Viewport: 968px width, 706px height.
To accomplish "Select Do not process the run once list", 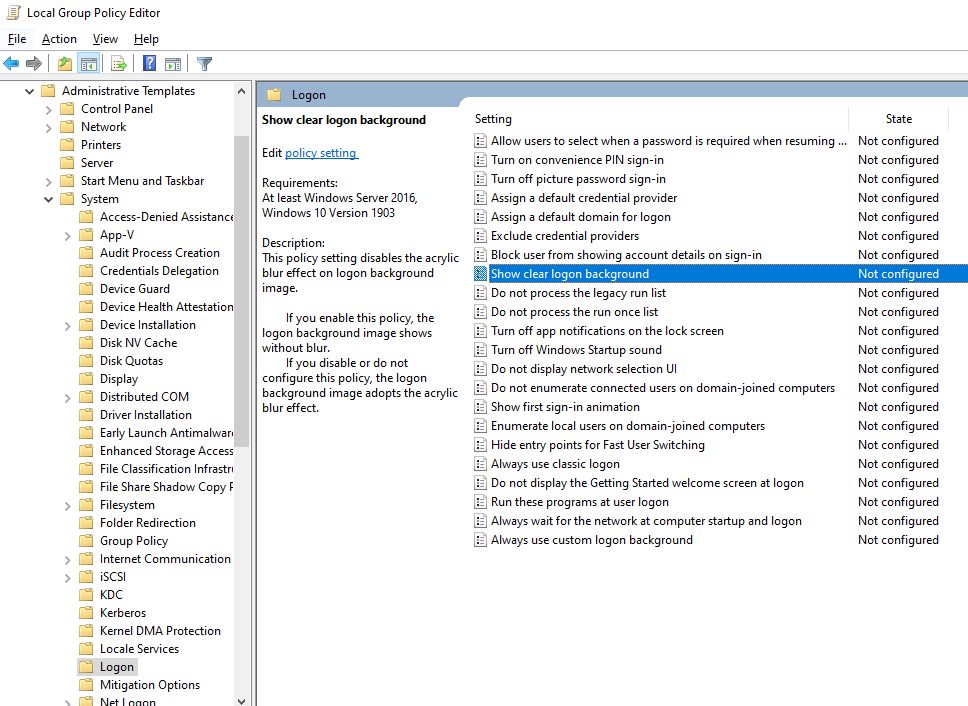I will (x=574, y=312).
